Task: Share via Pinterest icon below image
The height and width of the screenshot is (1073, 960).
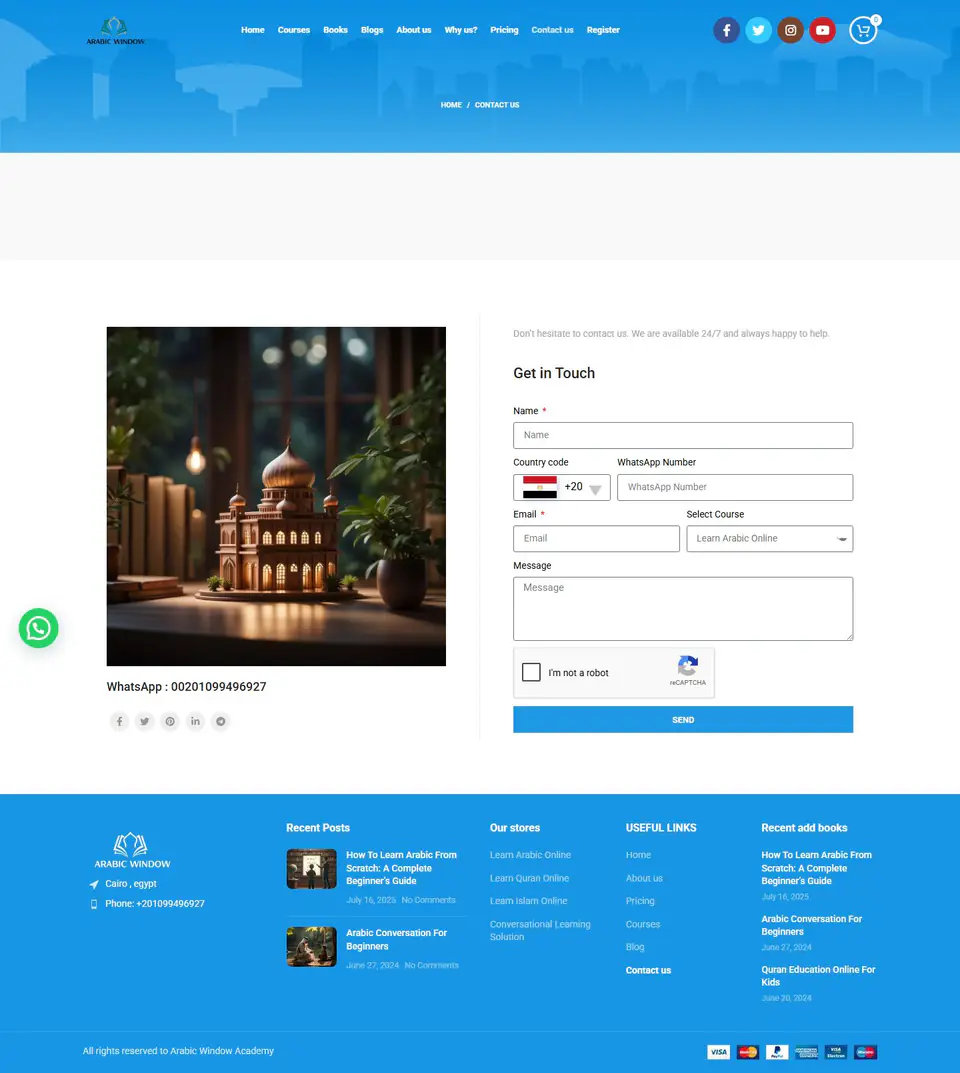Action: 170,721
